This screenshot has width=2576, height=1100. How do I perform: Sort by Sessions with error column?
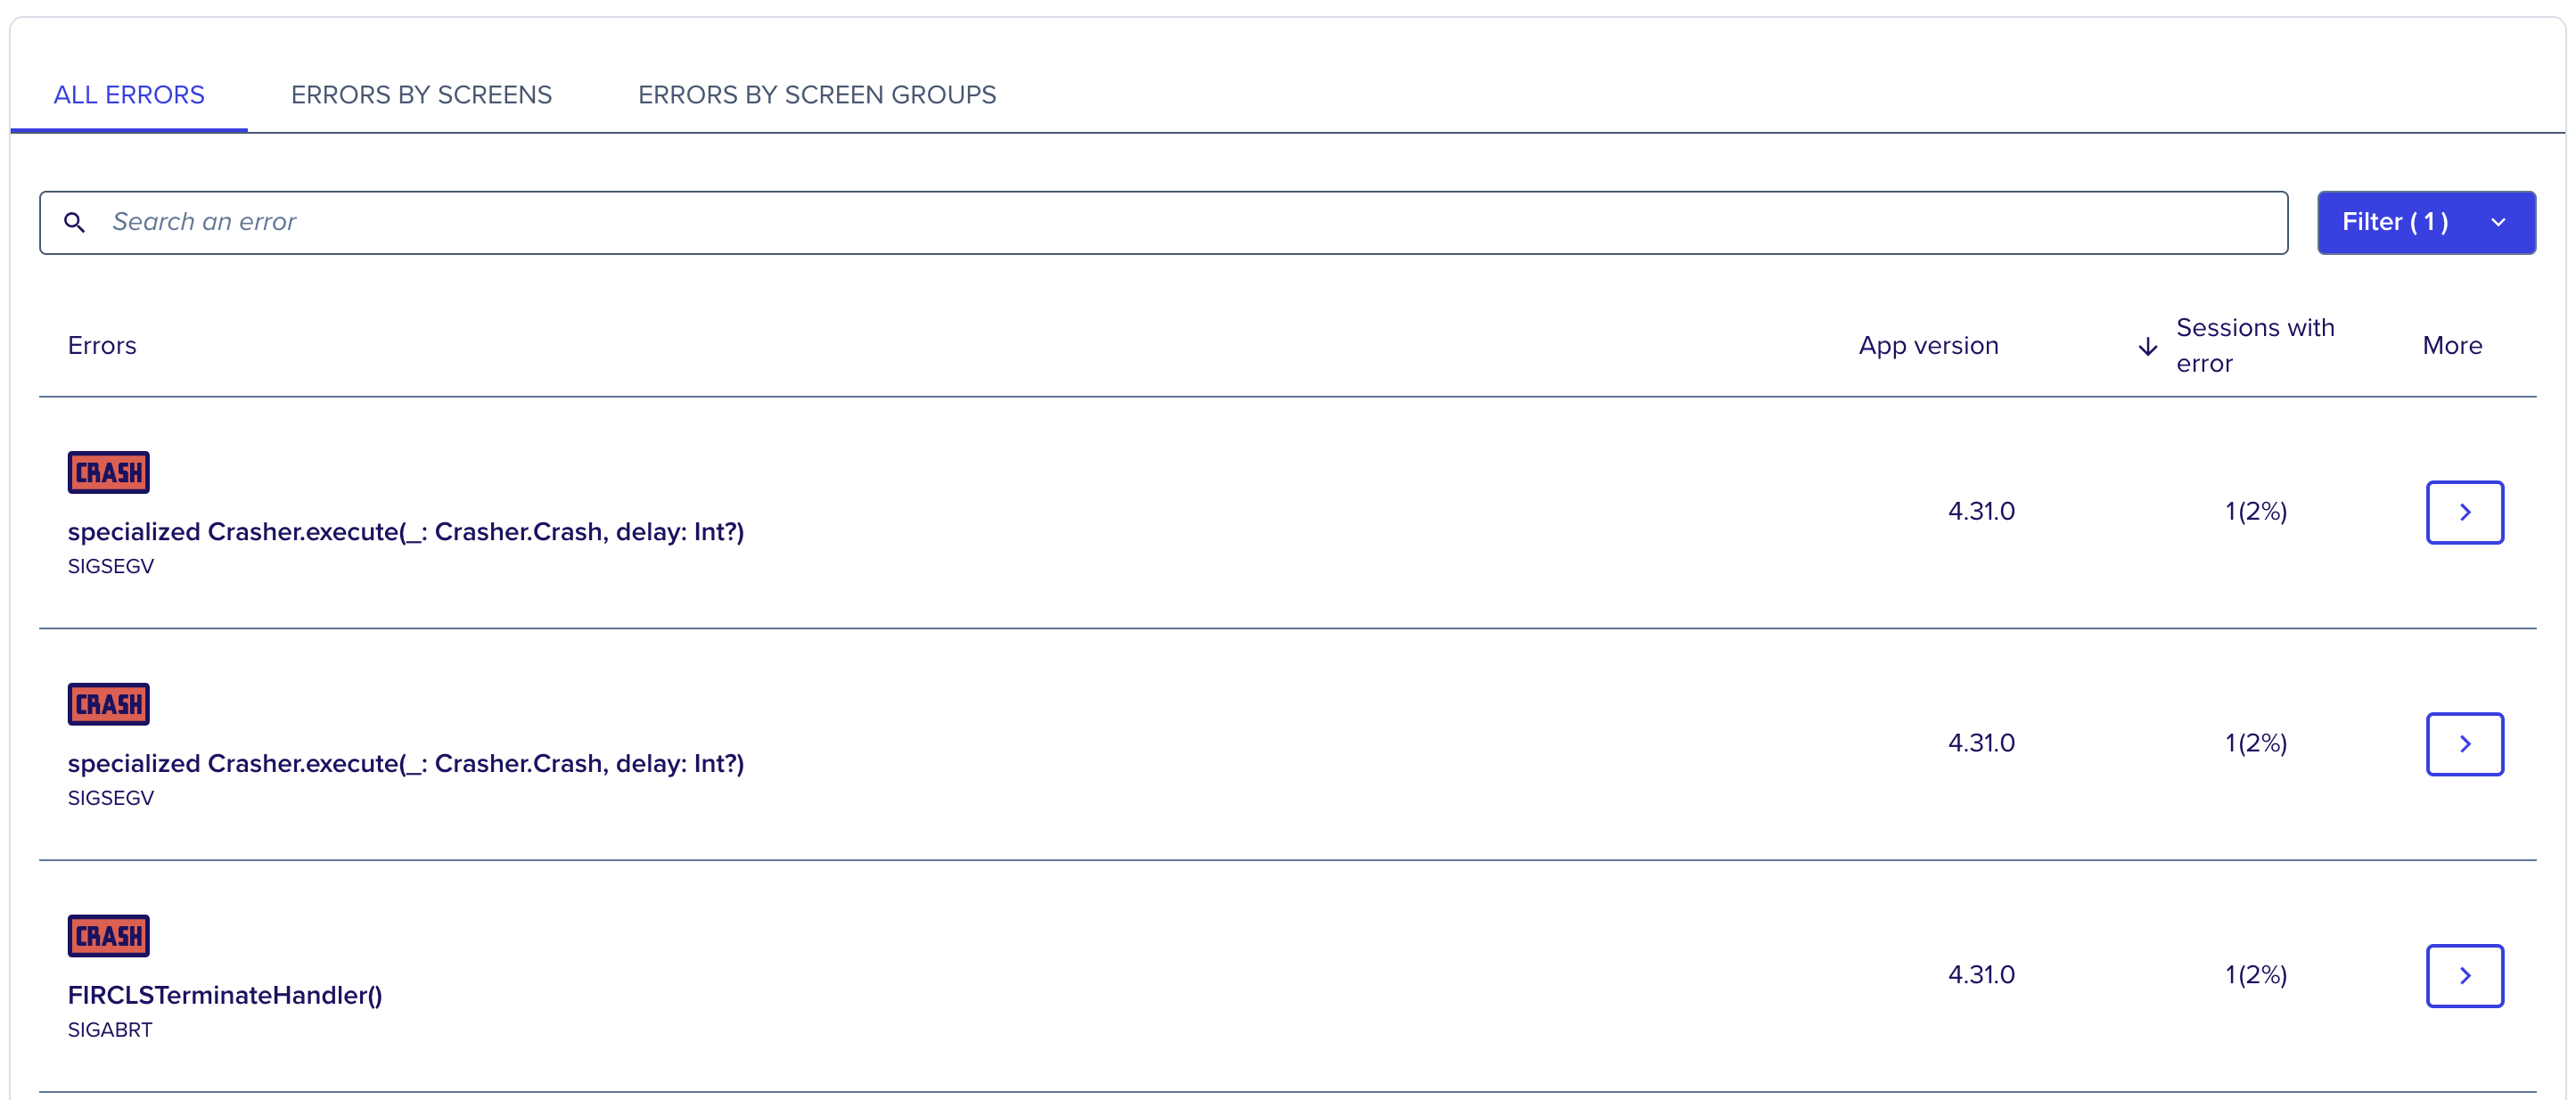[2255, 345]
